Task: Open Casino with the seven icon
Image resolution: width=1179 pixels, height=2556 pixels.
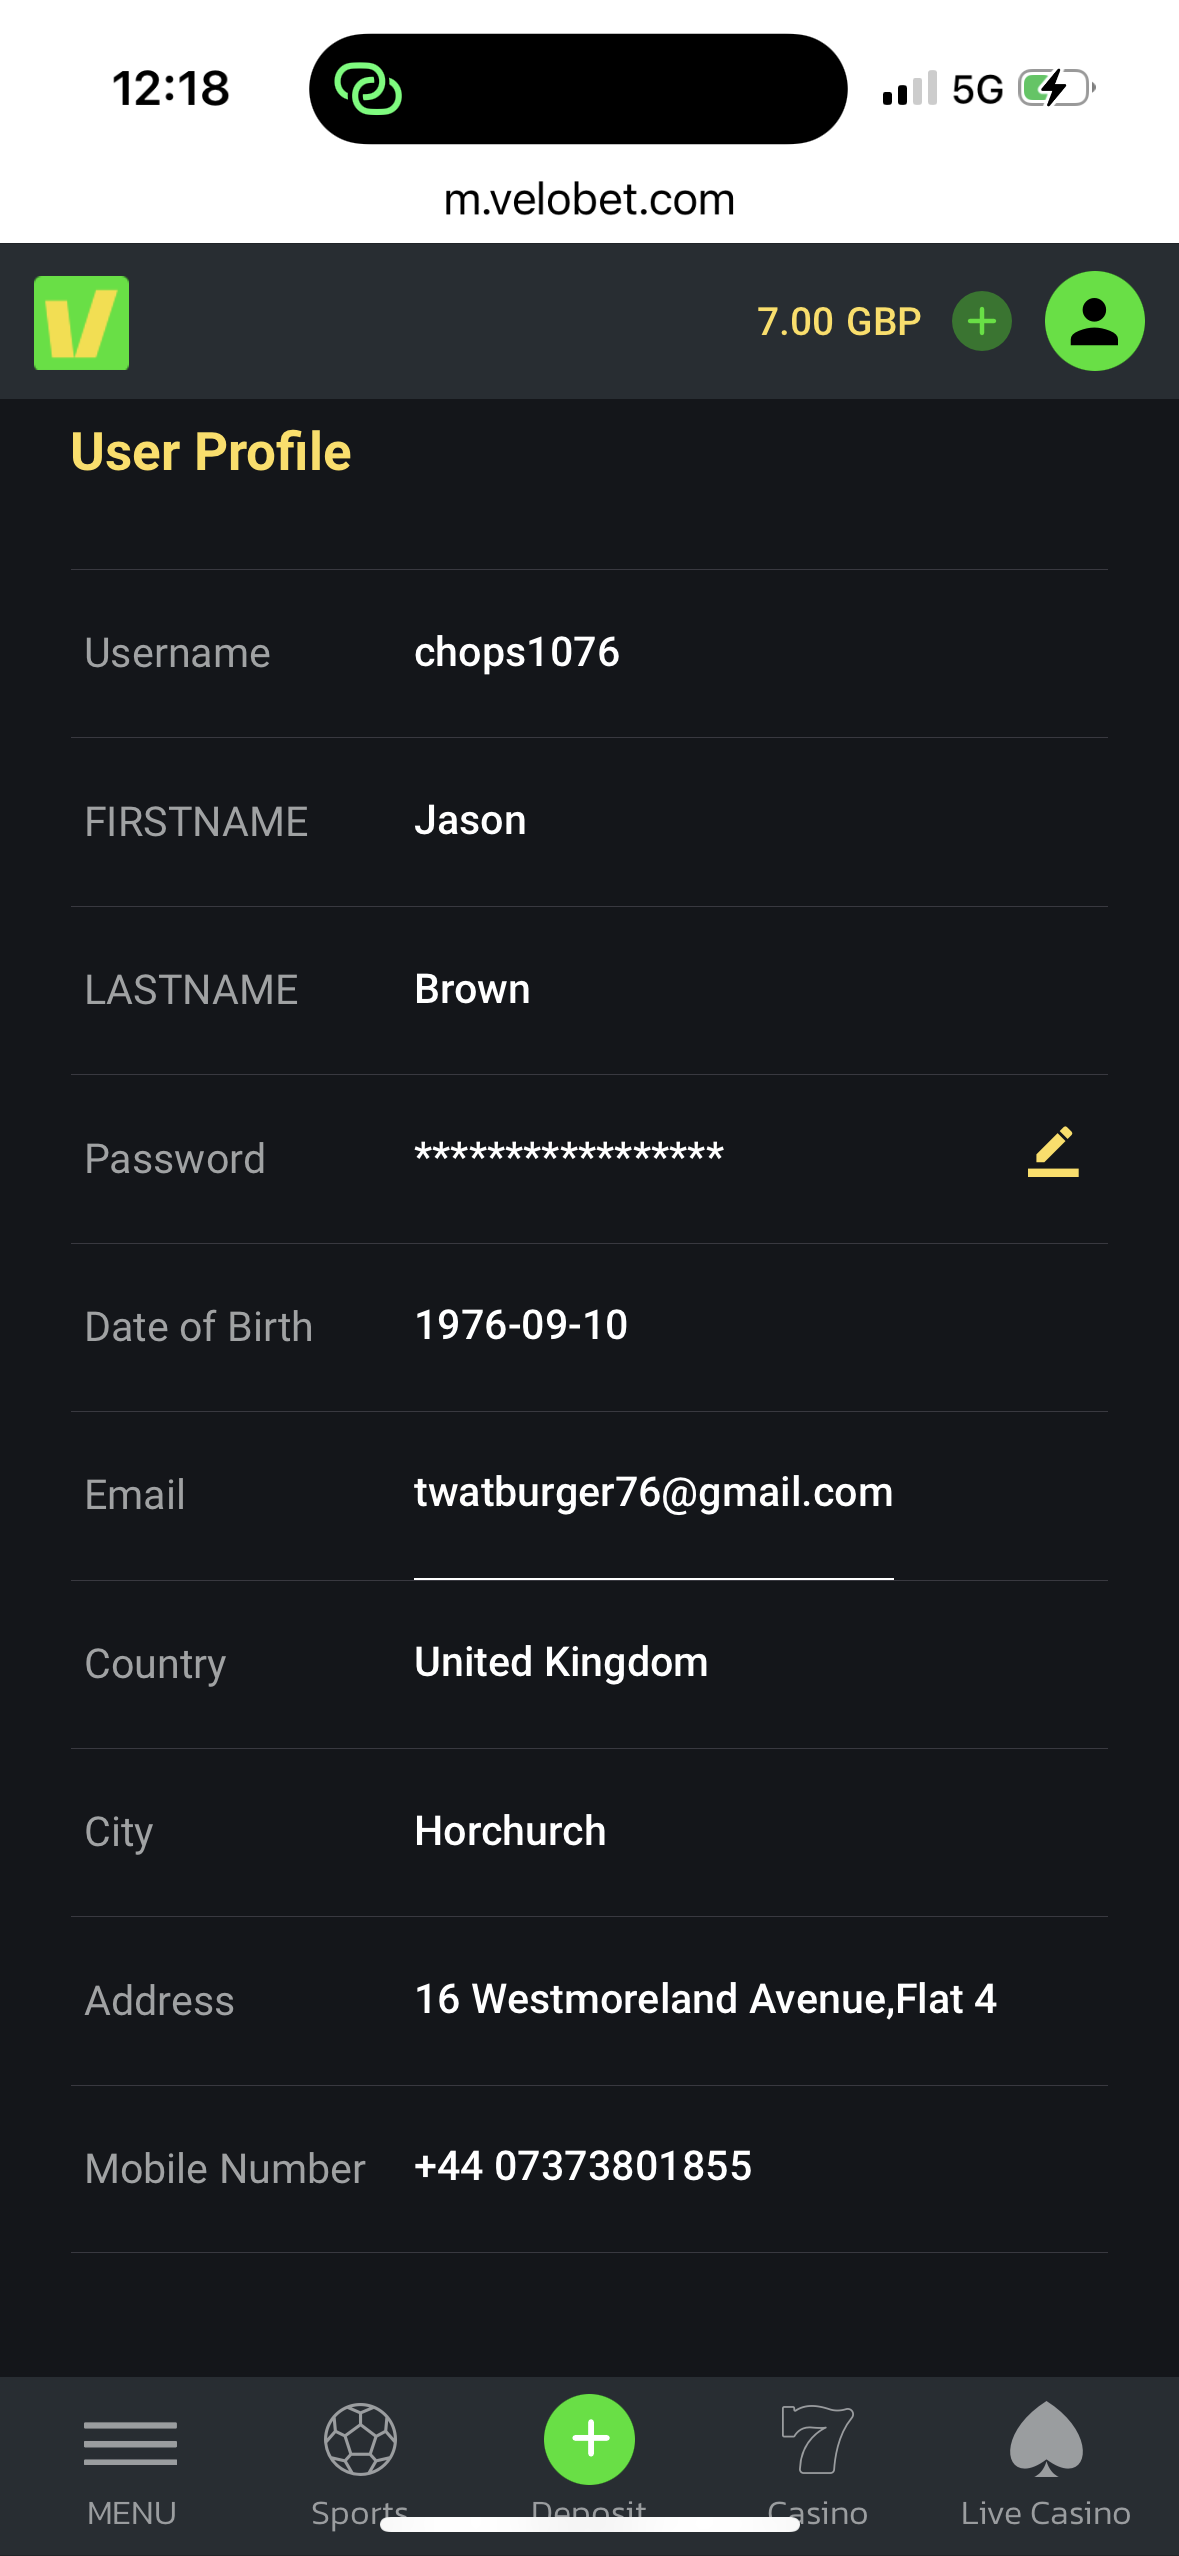Action: pyautogui.click(x=817, y=2440)
